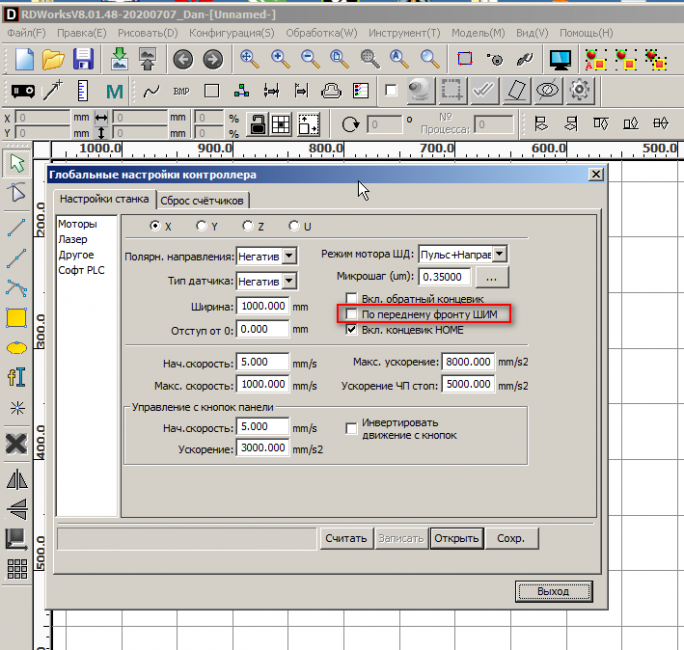
Task: Uncheck 'Вкл. концевик HOME' checkbox
Action: tap(352, 329)
